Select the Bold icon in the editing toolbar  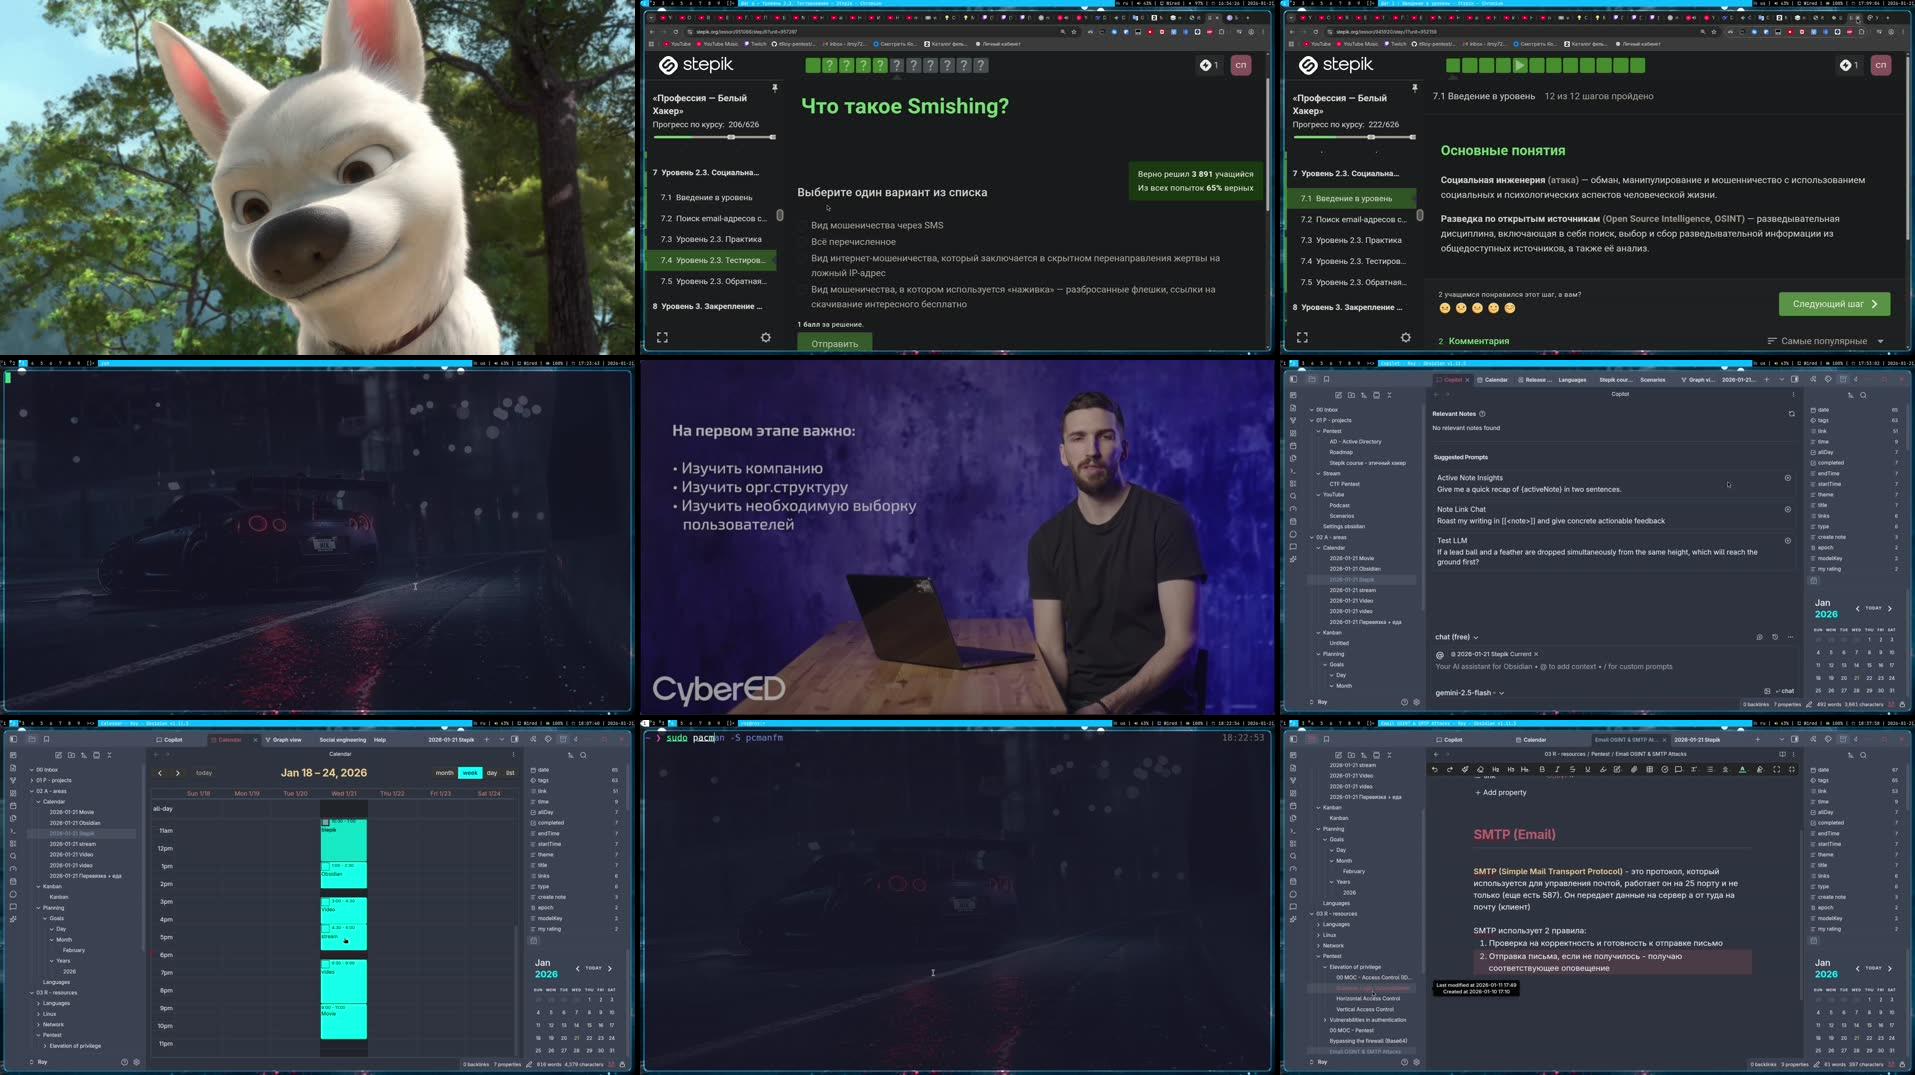point(1542,770)
